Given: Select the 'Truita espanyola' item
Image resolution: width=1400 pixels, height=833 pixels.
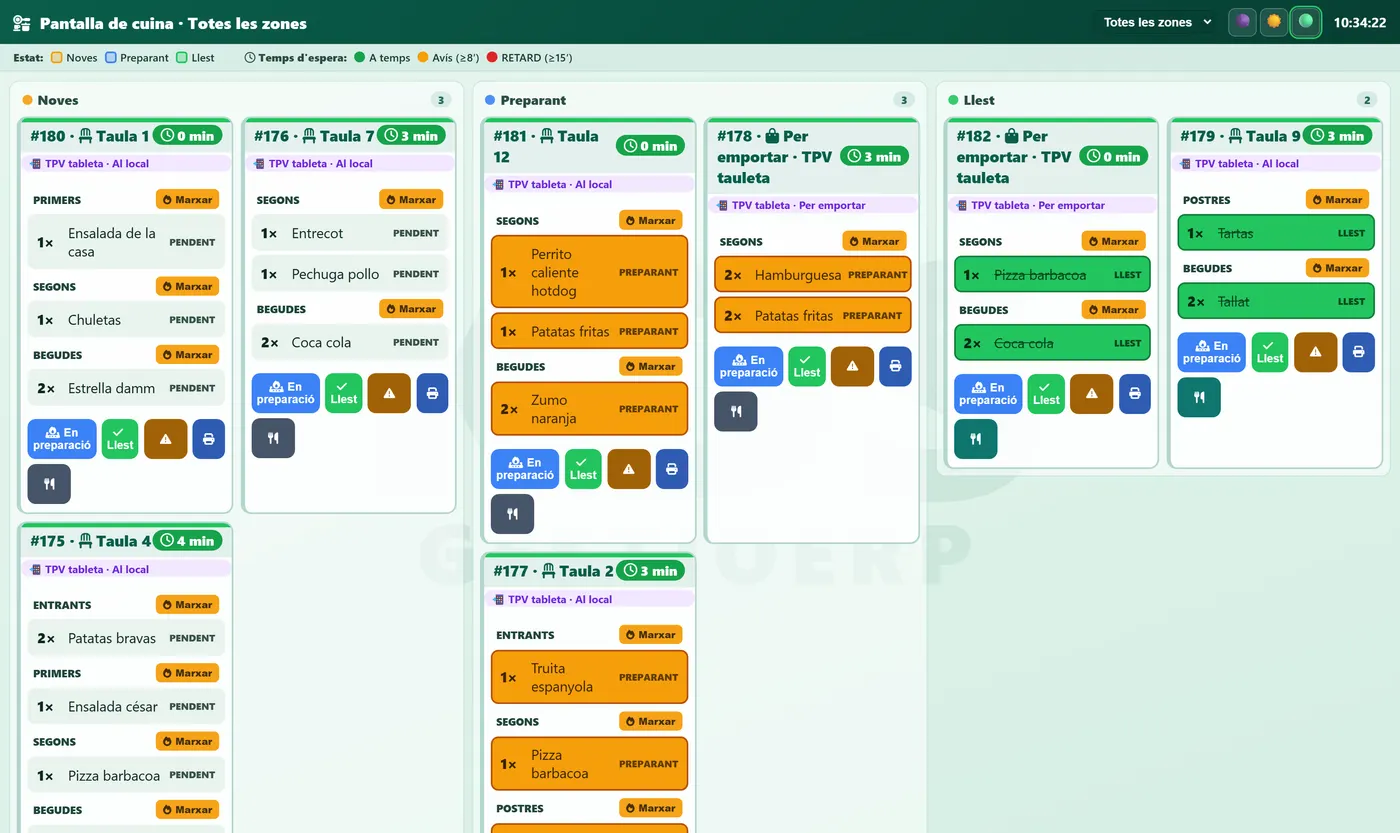Looking at the screenshot, I should point(590,677).
